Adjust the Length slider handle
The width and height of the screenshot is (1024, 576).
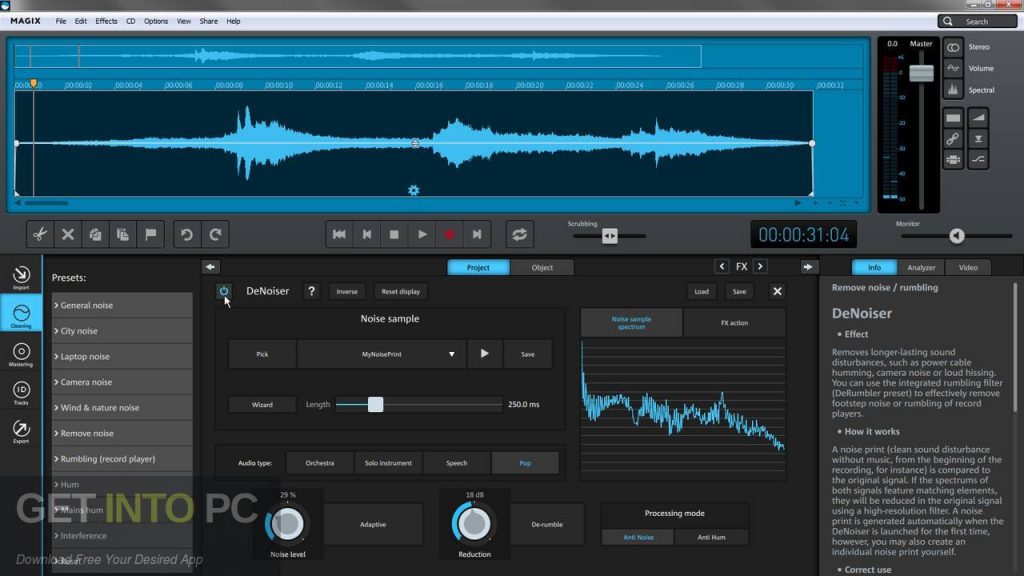pyautogui.click(x=376, y=404)
